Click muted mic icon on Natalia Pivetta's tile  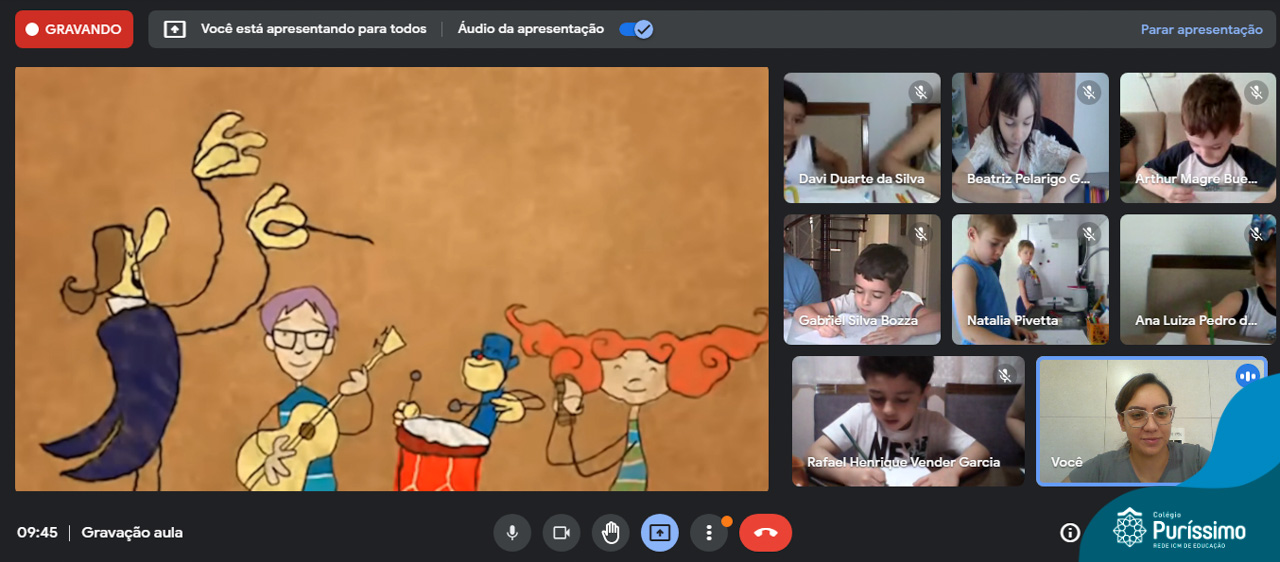[x=1089, y=235]
